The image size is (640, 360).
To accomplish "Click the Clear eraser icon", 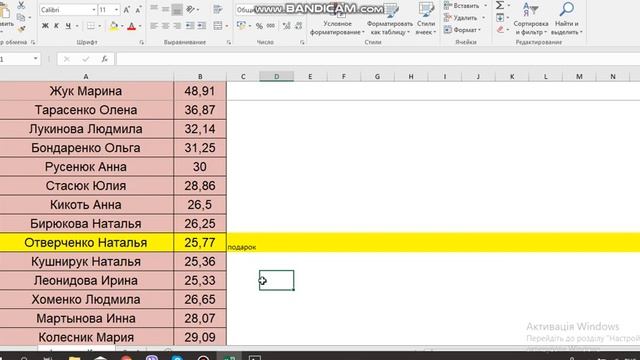I will [500, 29].
